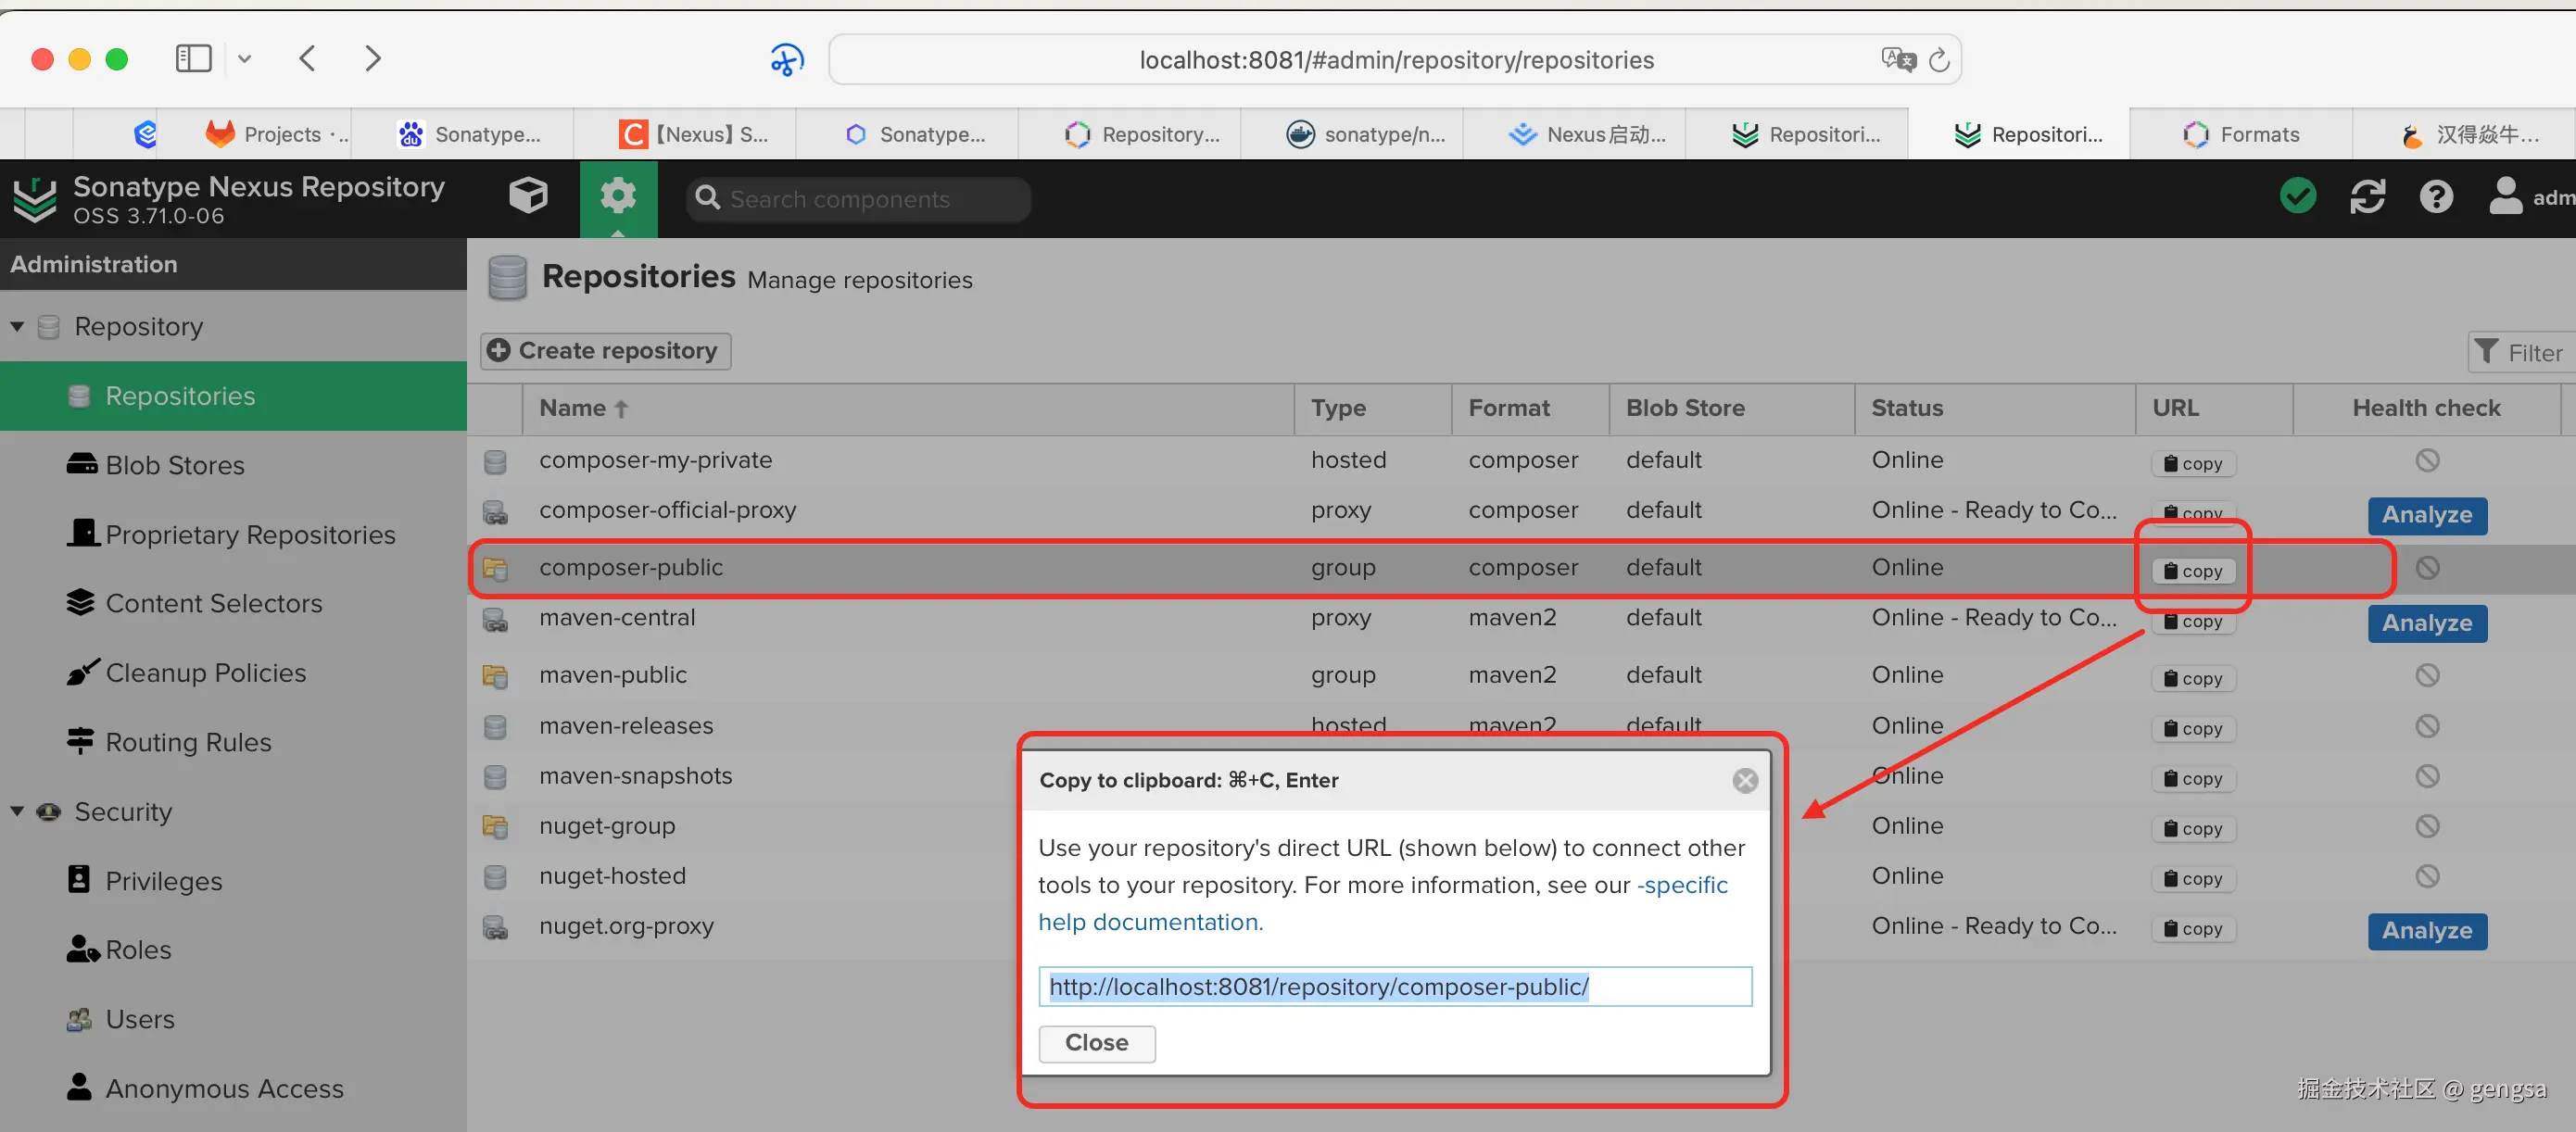Click the Create repository button
Viewport: 2576px width, 1132px height.
pos(605,351)
